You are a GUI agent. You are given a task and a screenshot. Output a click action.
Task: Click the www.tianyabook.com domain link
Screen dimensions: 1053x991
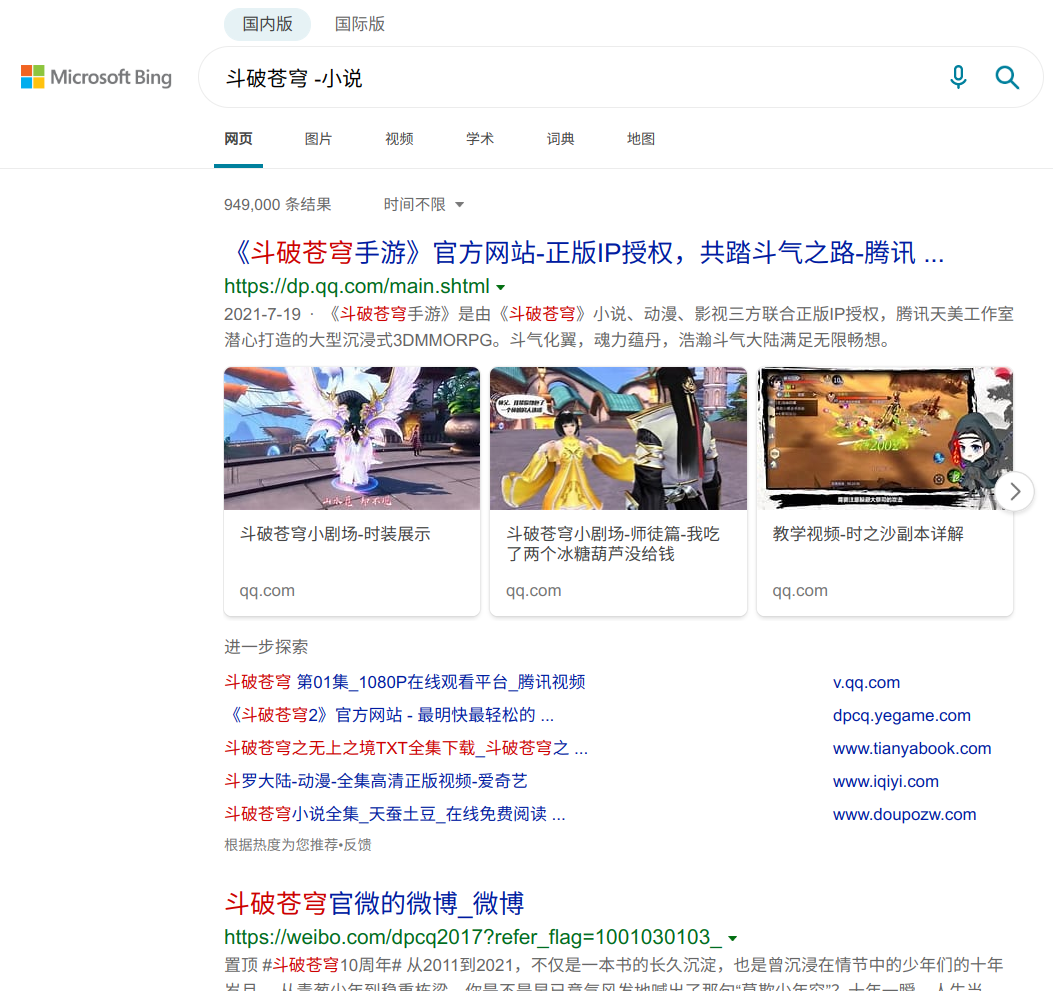(912, 749)
